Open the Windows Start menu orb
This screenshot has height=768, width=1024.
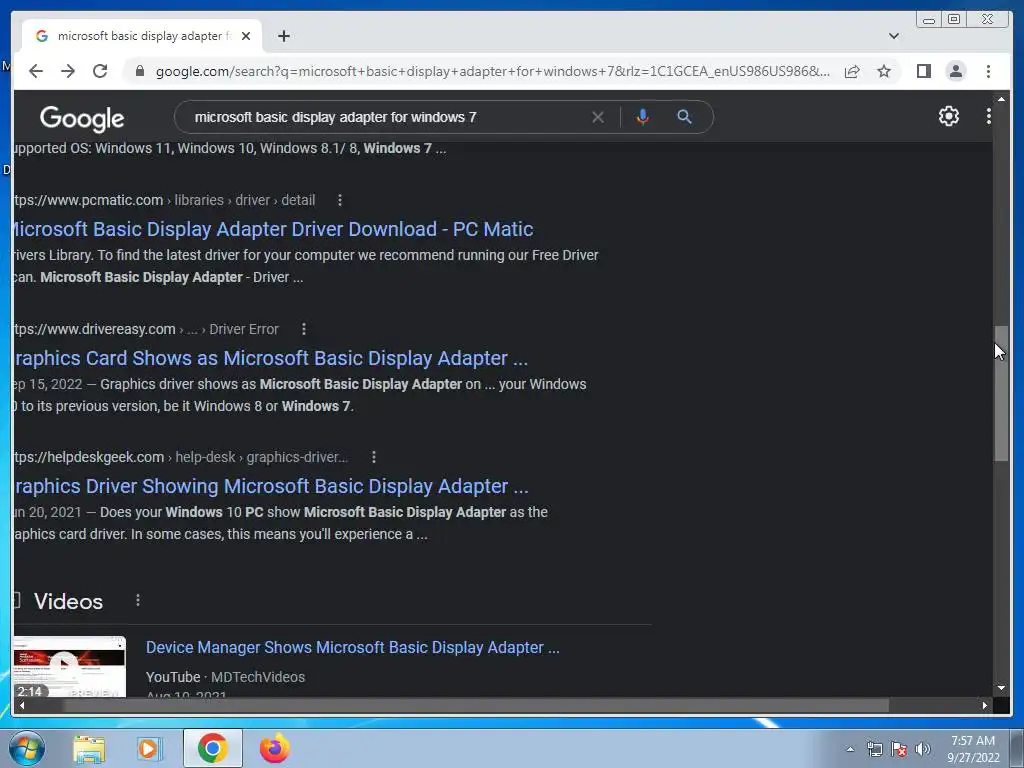(x=27, y=748)
